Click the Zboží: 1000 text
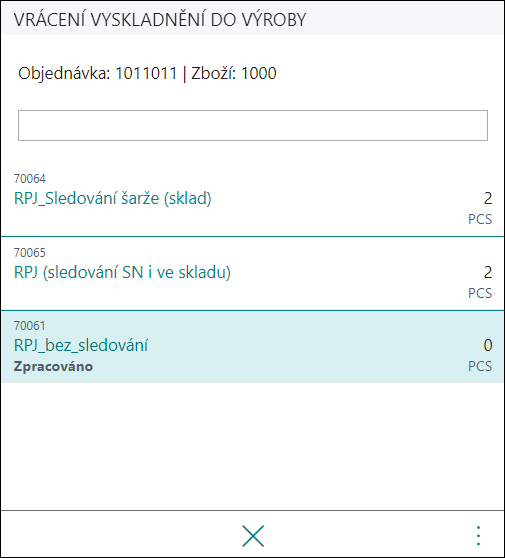The height and width of the screenshot is (558, 505). [x=234, y=74]
